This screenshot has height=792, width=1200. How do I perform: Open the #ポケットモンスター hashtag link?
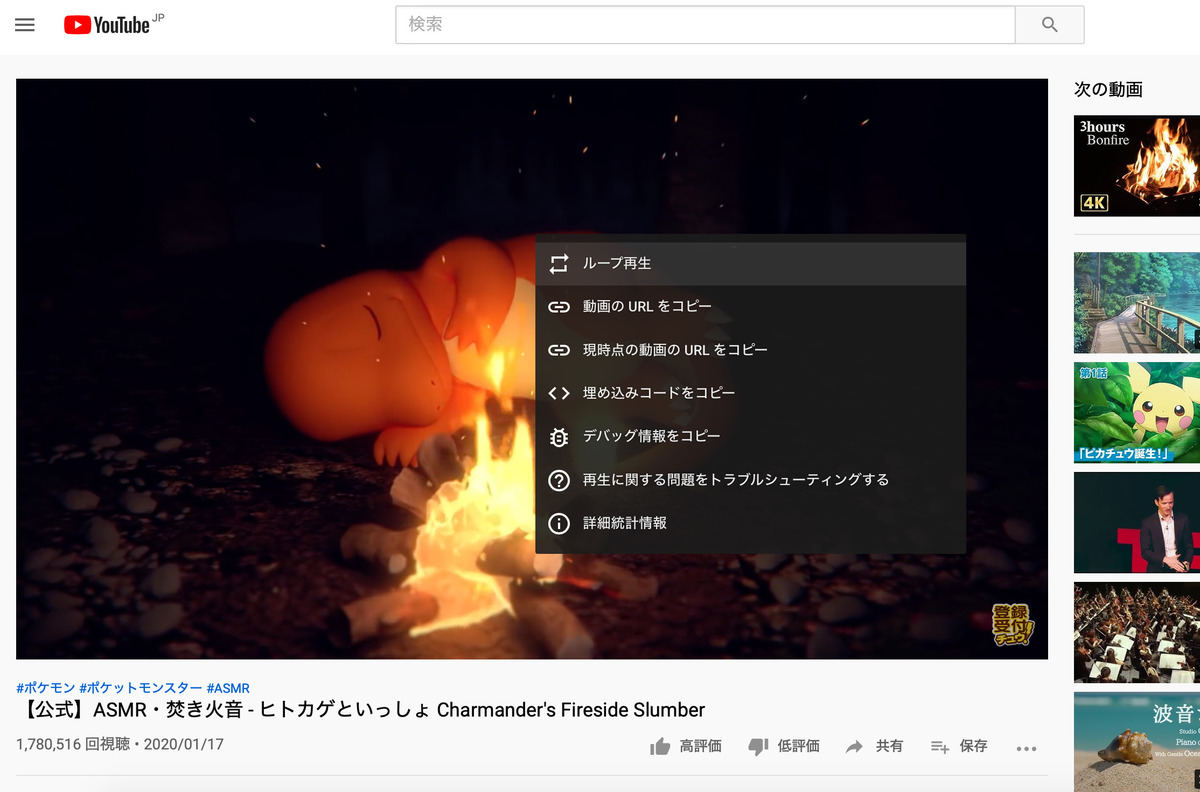[140, 688]
